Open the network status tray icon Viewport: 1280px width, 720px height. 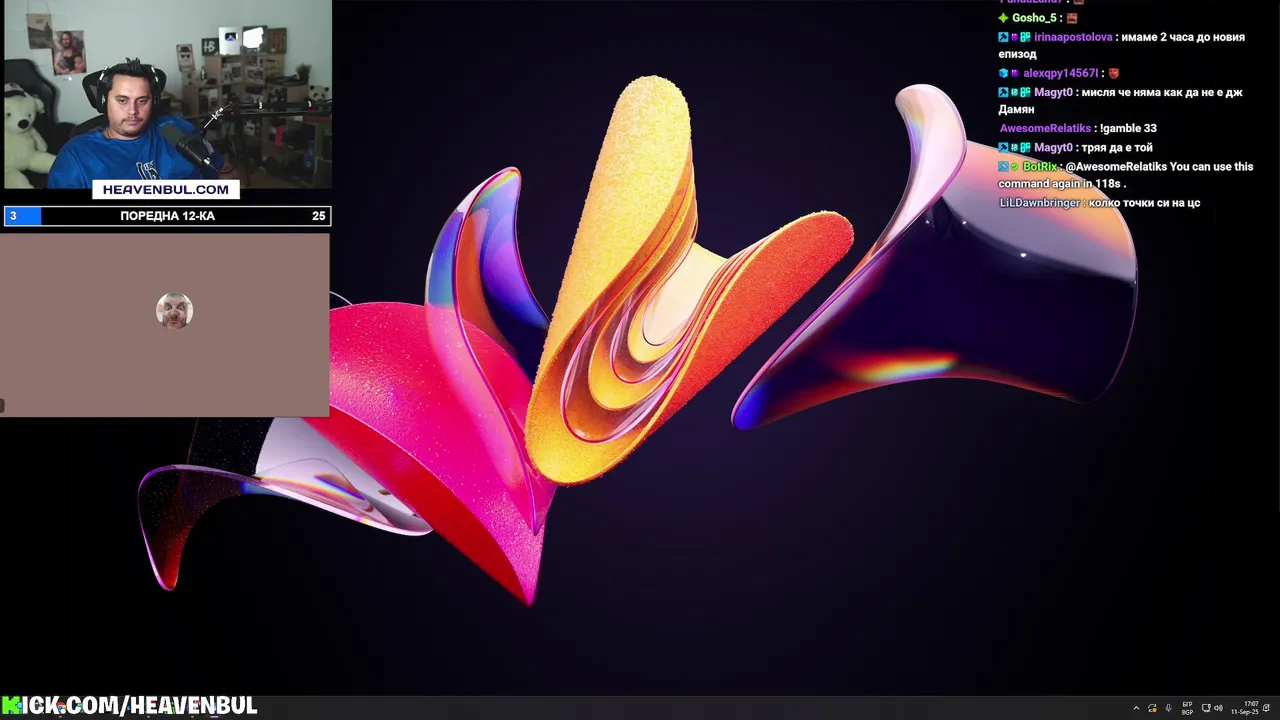[1206, 708]
